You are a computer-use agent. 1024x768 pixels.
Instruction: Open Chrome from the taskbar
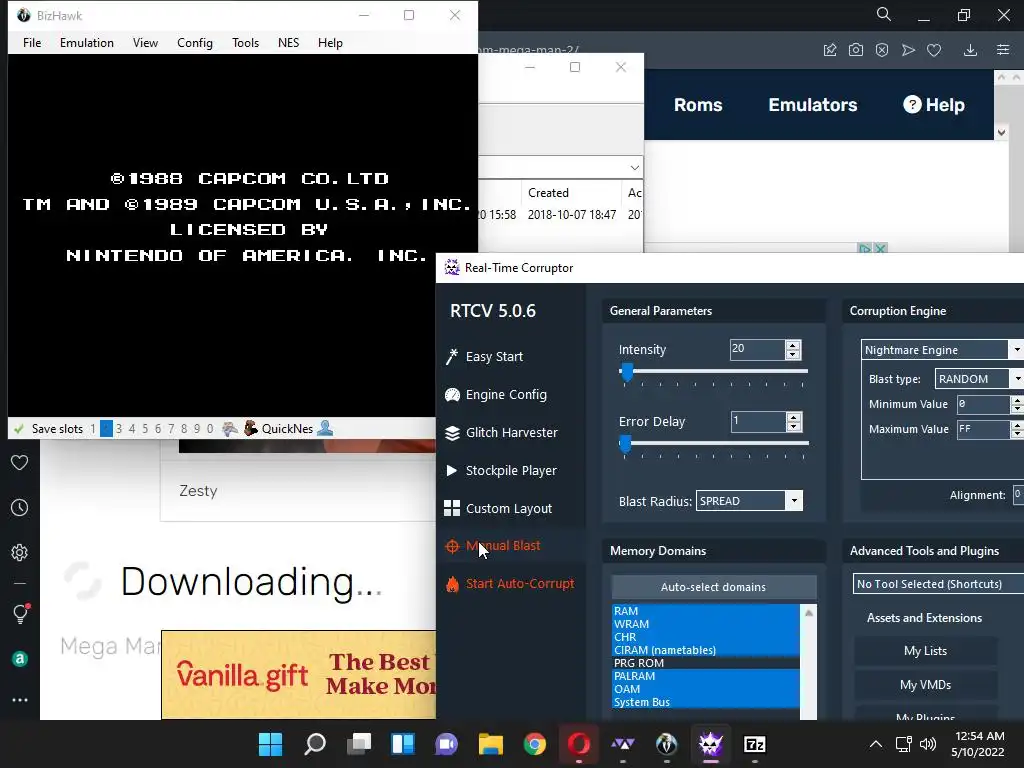click(x=535, y=744)
